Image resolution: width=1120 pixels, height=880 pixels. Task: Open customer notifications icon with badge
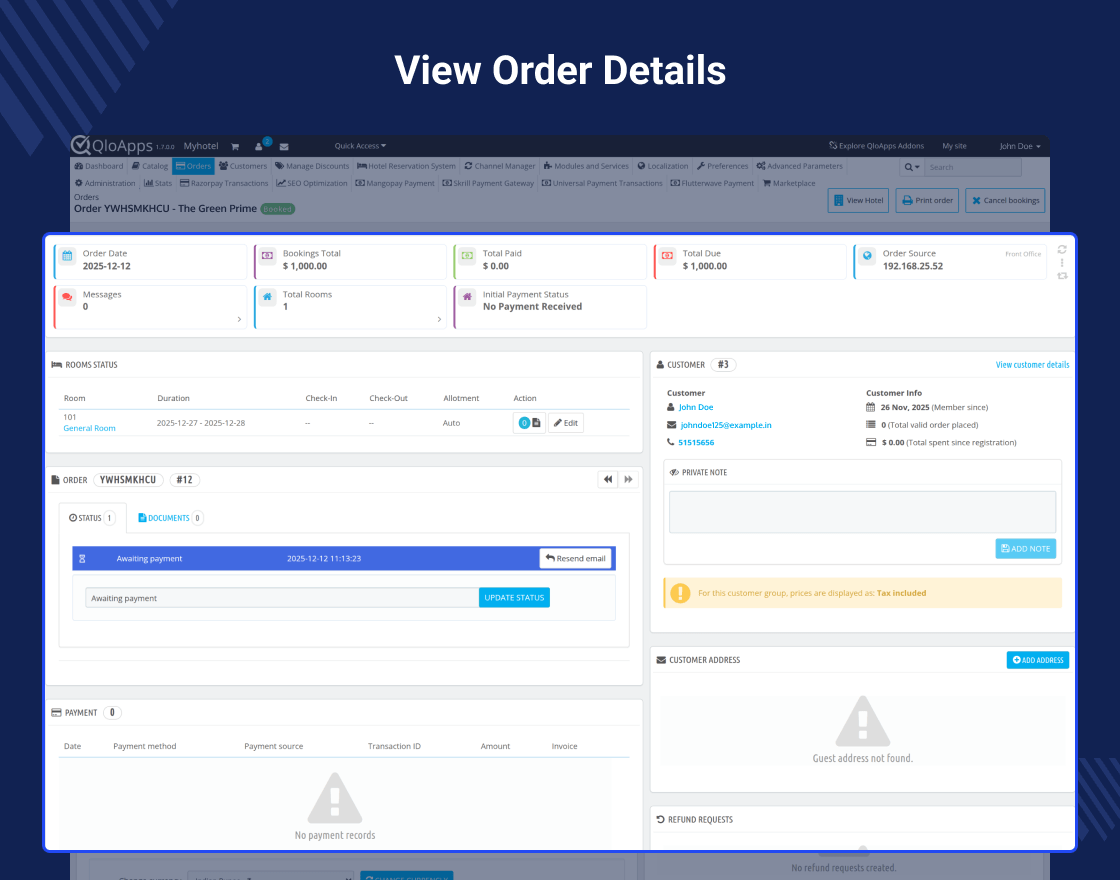pos(261,144)
